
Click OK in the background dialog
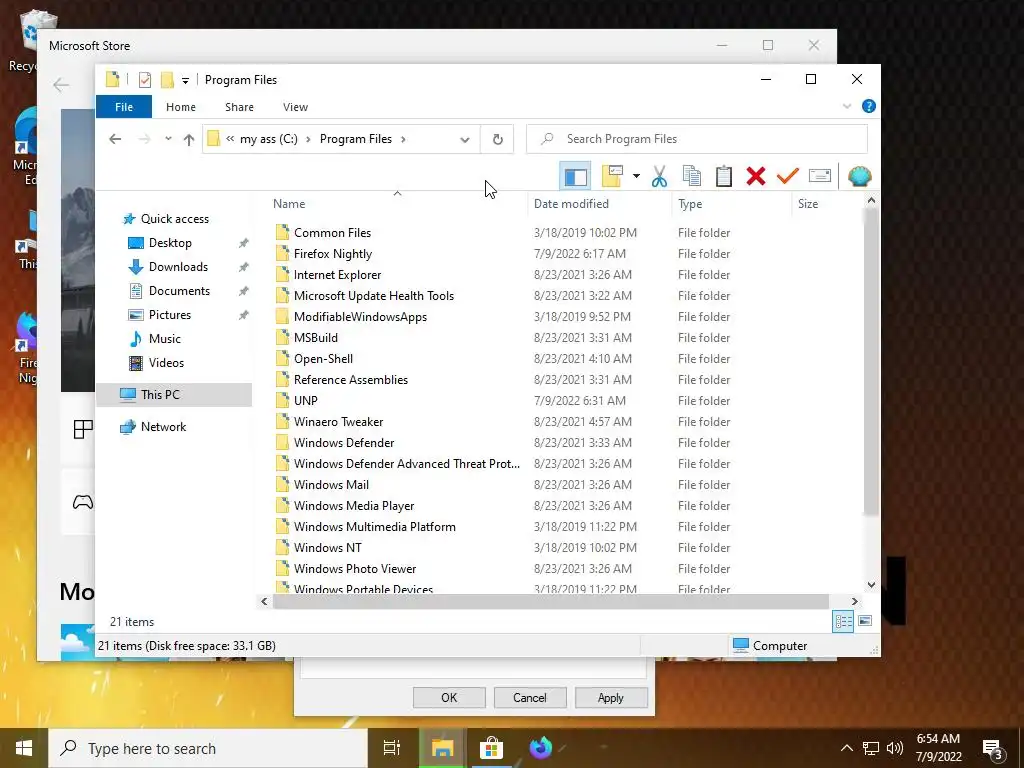coord(449,698)
